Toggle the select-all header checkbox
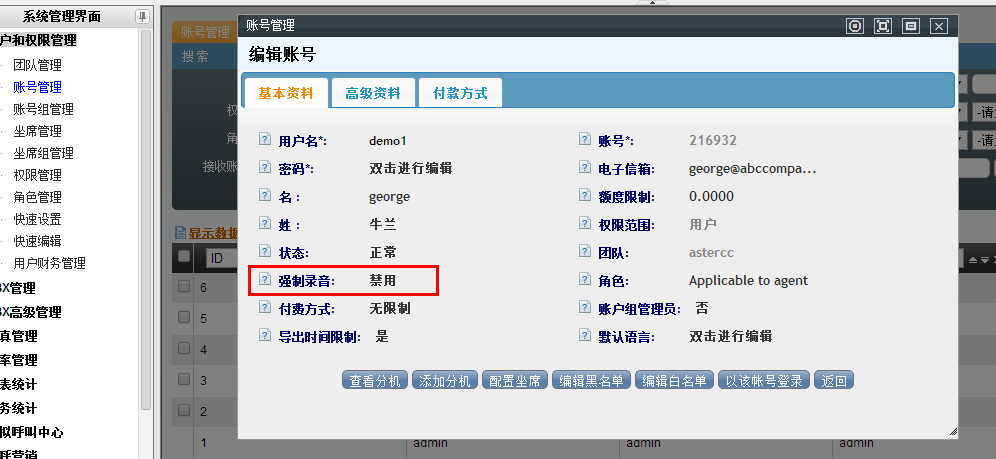The image size is (996, 459). coord(183,257)
